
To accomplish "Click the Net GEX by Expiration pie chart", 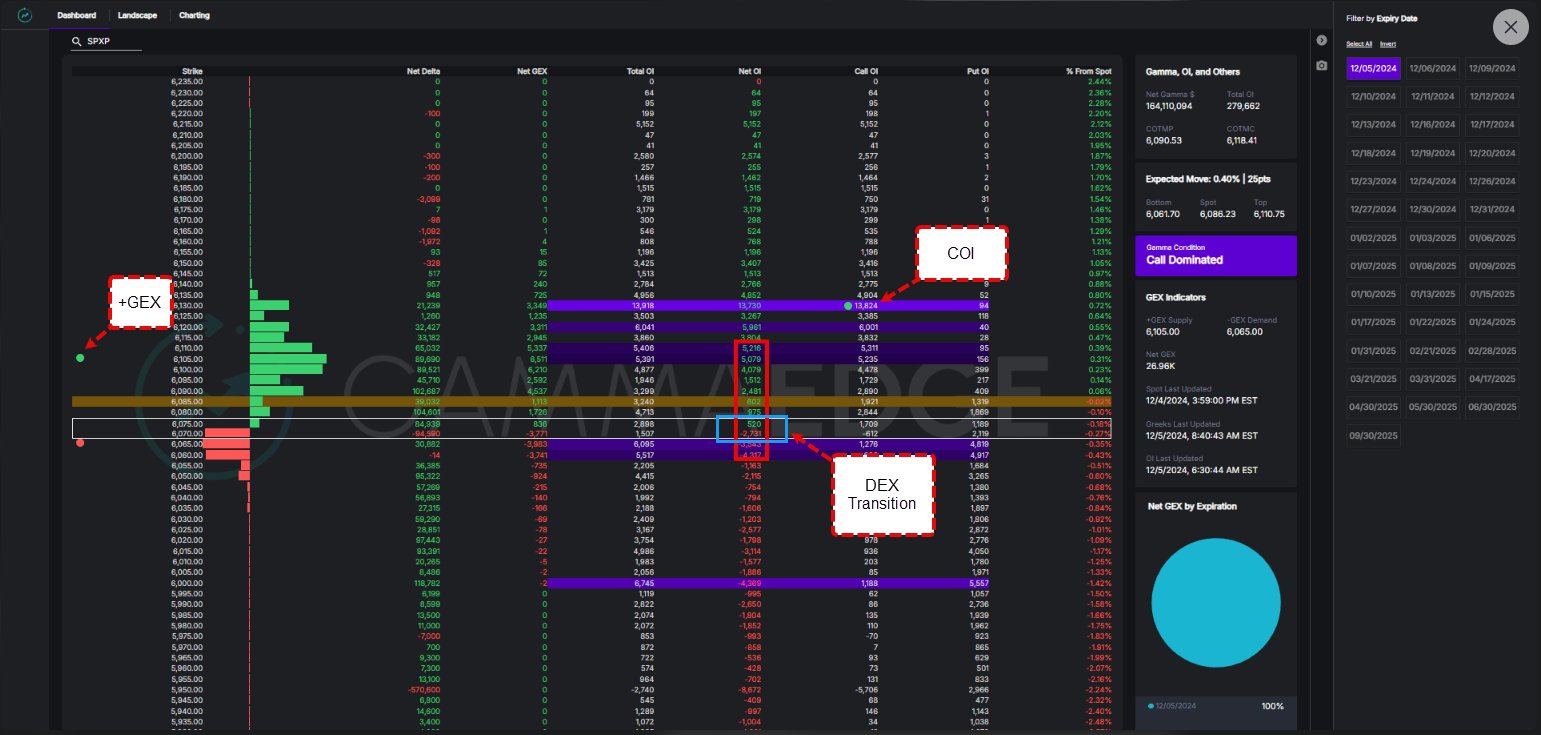I will click(x=1216, y=603).
